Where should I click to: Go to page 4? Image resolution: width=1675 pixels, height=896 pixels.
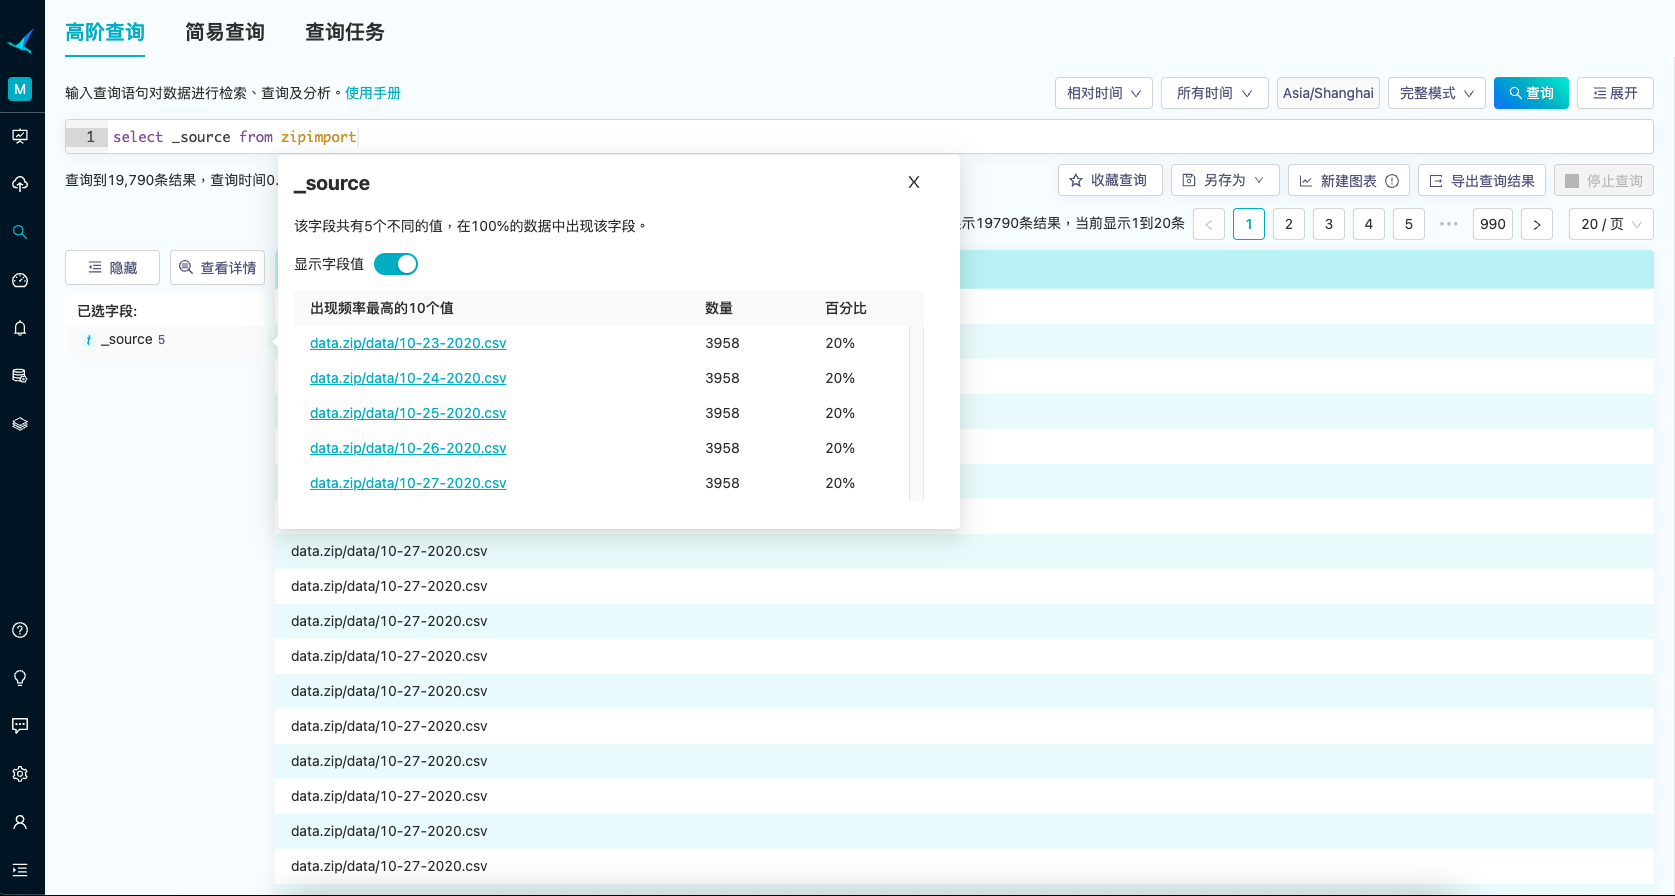1369,224
